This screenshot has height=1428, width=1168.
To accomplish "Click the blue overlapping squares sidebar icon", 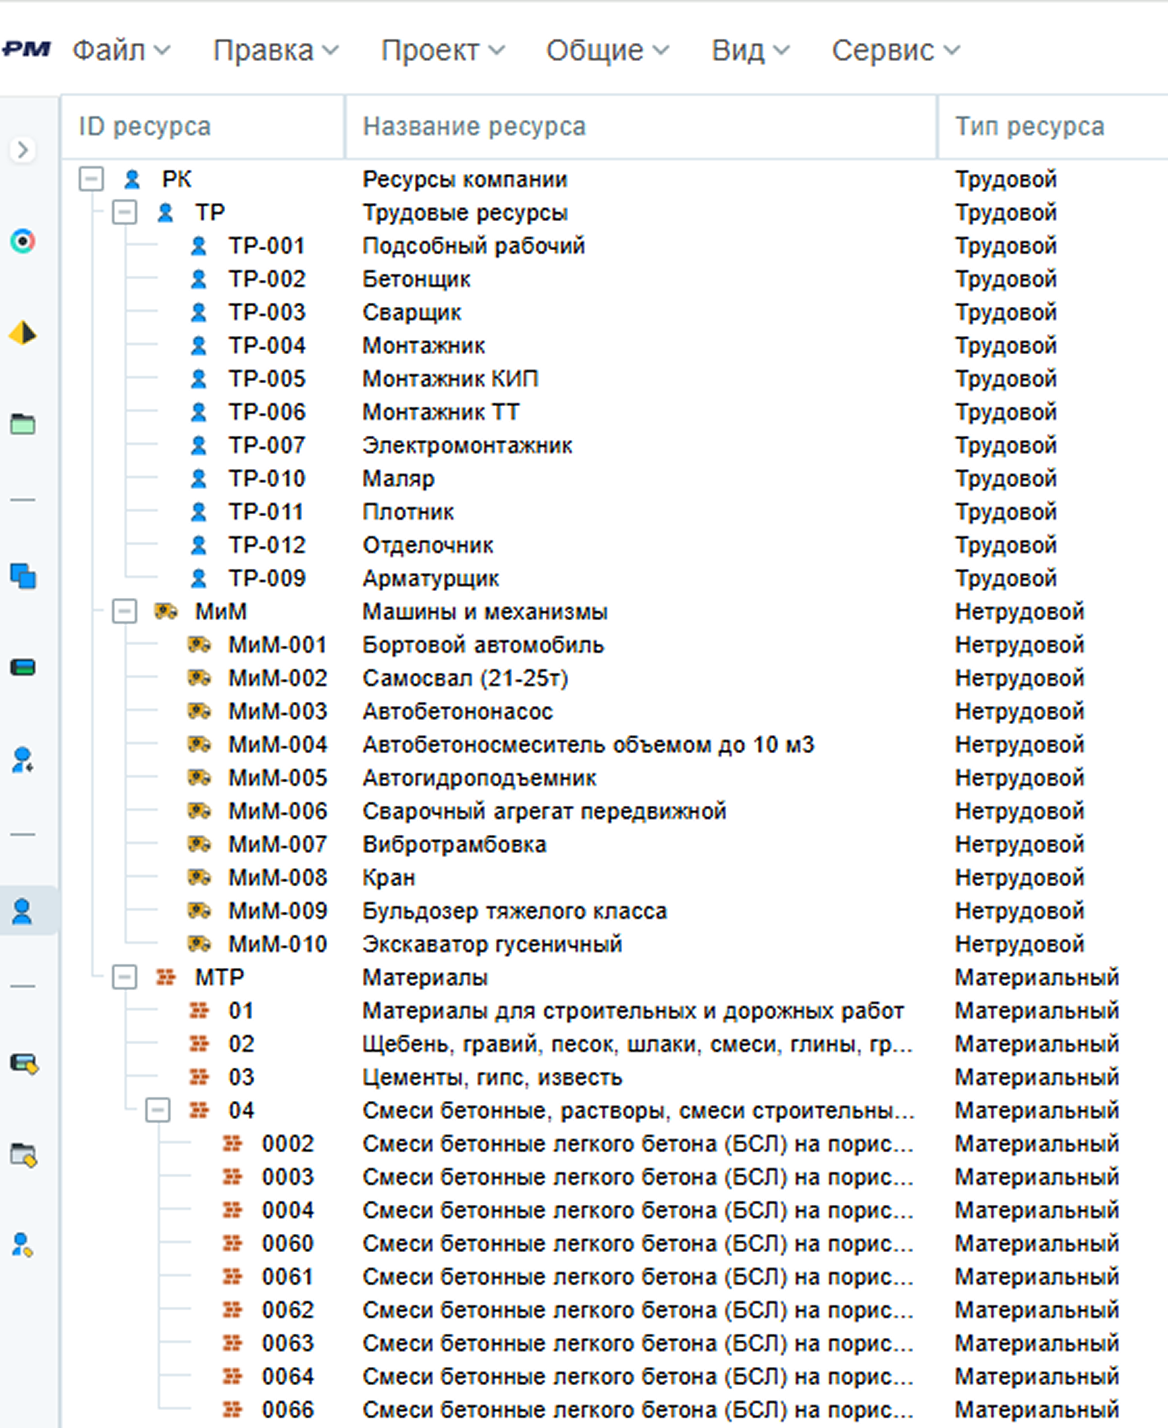I will coord(23,576).
